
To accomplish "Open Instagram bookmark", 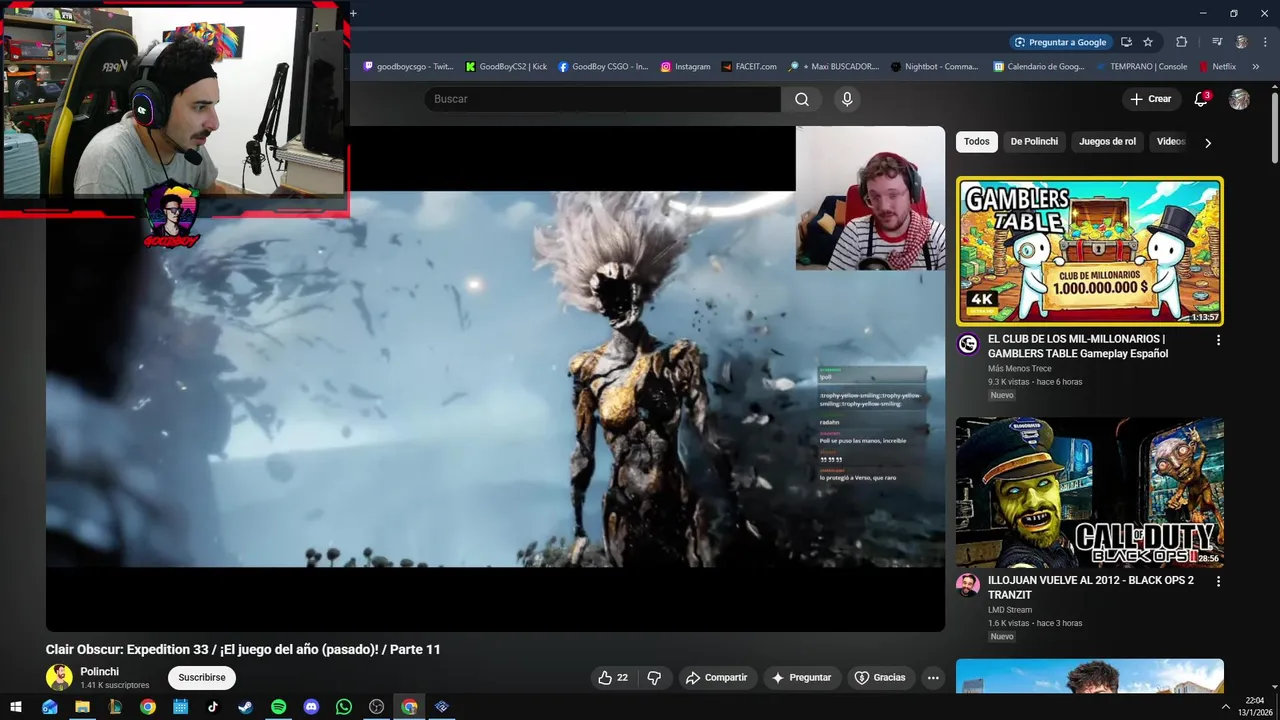I will (685, 67).
